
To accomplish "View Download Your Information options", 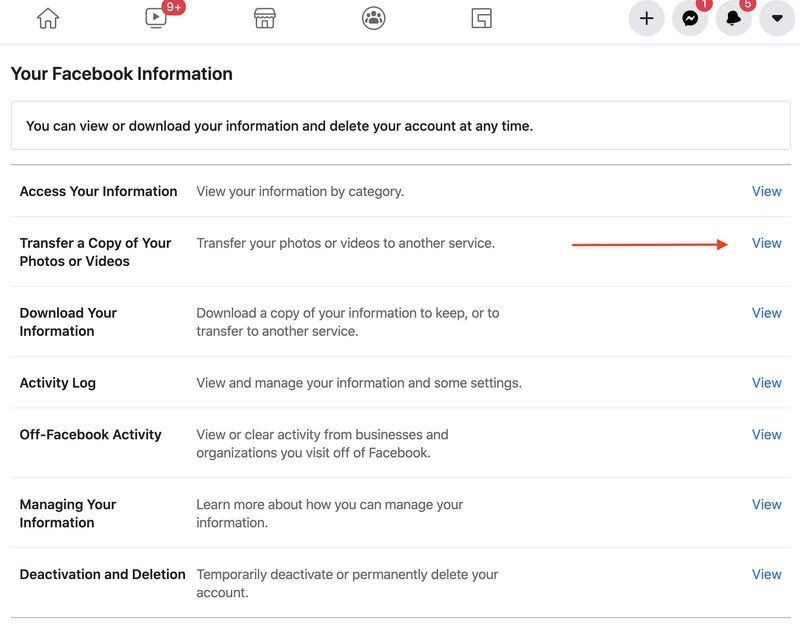I will pos(767,312).
